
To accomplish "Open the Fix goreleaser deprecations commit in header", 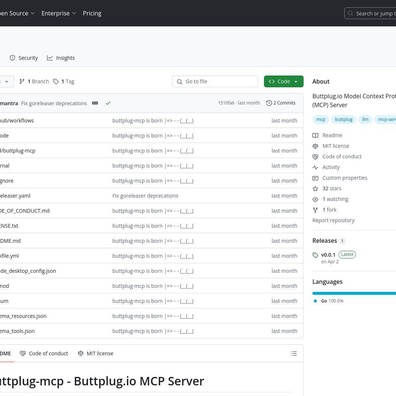I will point(54,103).
